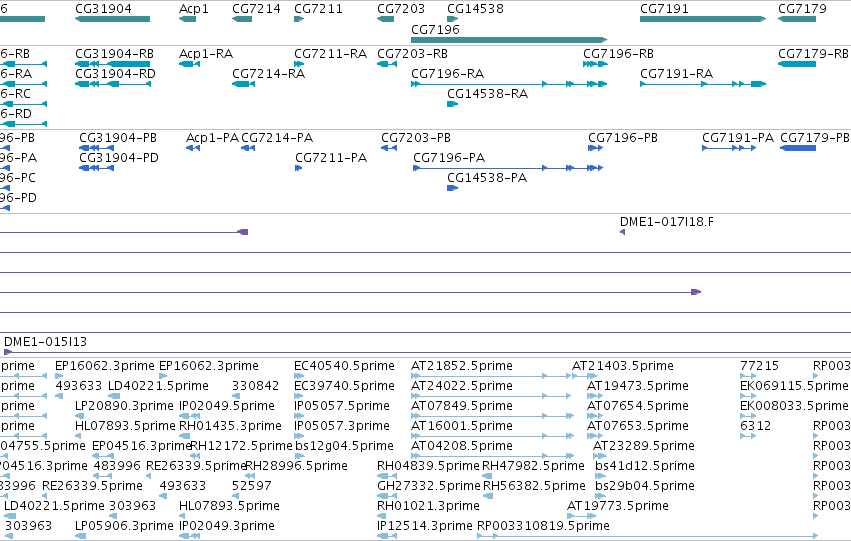The image size is (851, 541).
Task: Click EST AT07654.5prime
Action: pyautogui.click(x=638, y=406)
